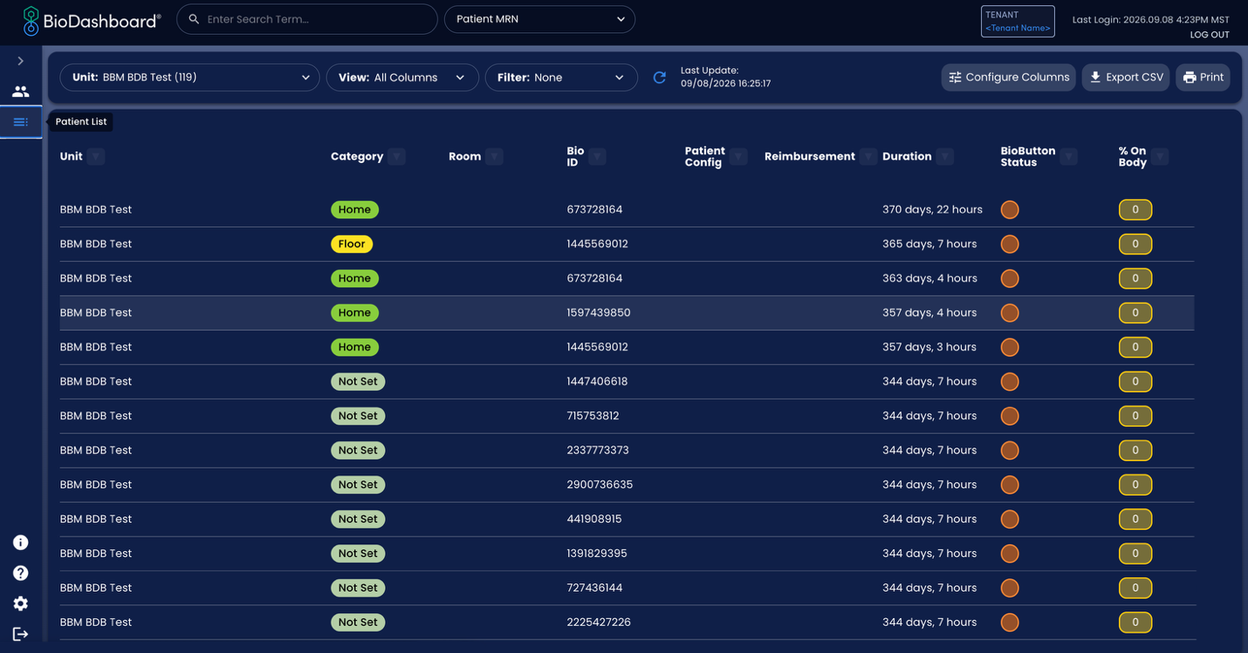Click BioButton status circle for Bio ID 1597439850

(x=1010, y=313)
